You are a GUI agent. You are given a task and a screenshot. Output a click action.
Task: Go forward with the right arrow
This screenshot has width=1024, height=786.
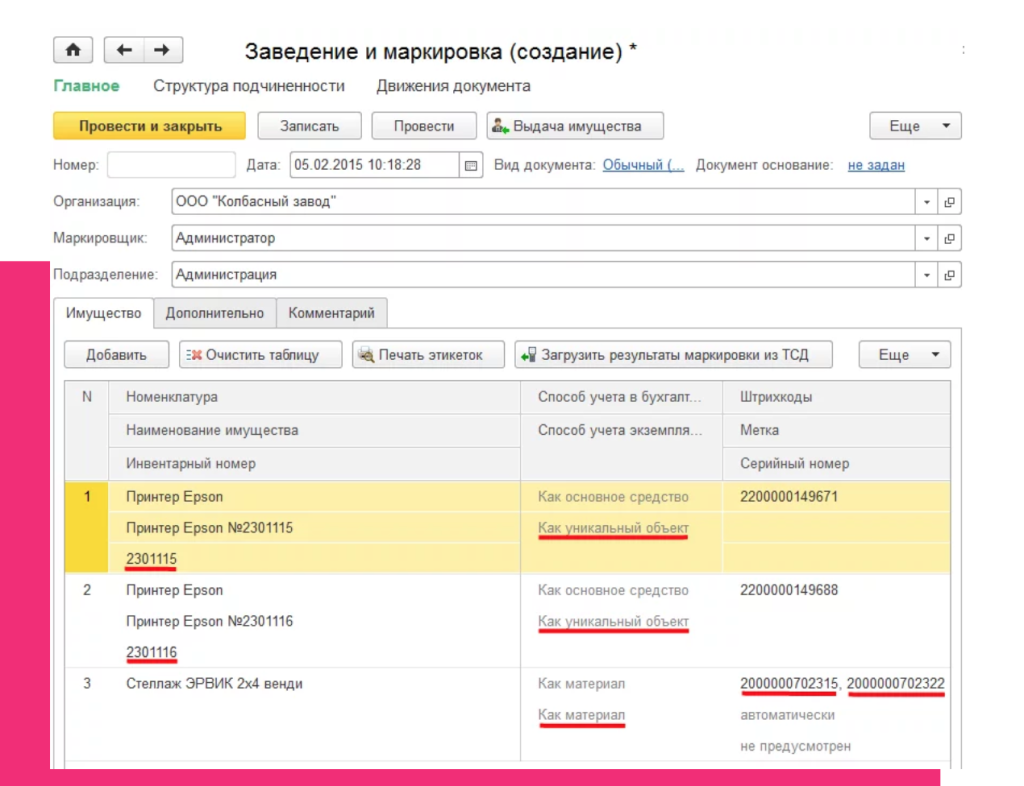(162, 51)
